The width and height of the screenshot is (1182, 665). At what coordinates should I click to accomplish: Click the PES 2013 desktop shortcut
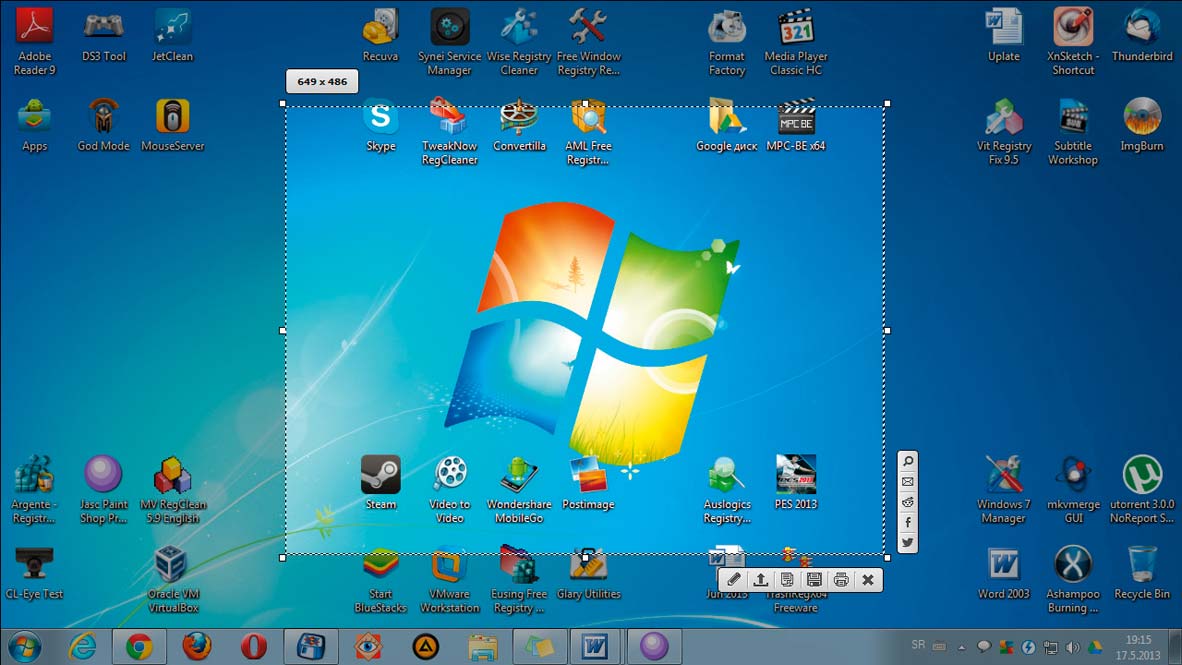coord(796,483)
